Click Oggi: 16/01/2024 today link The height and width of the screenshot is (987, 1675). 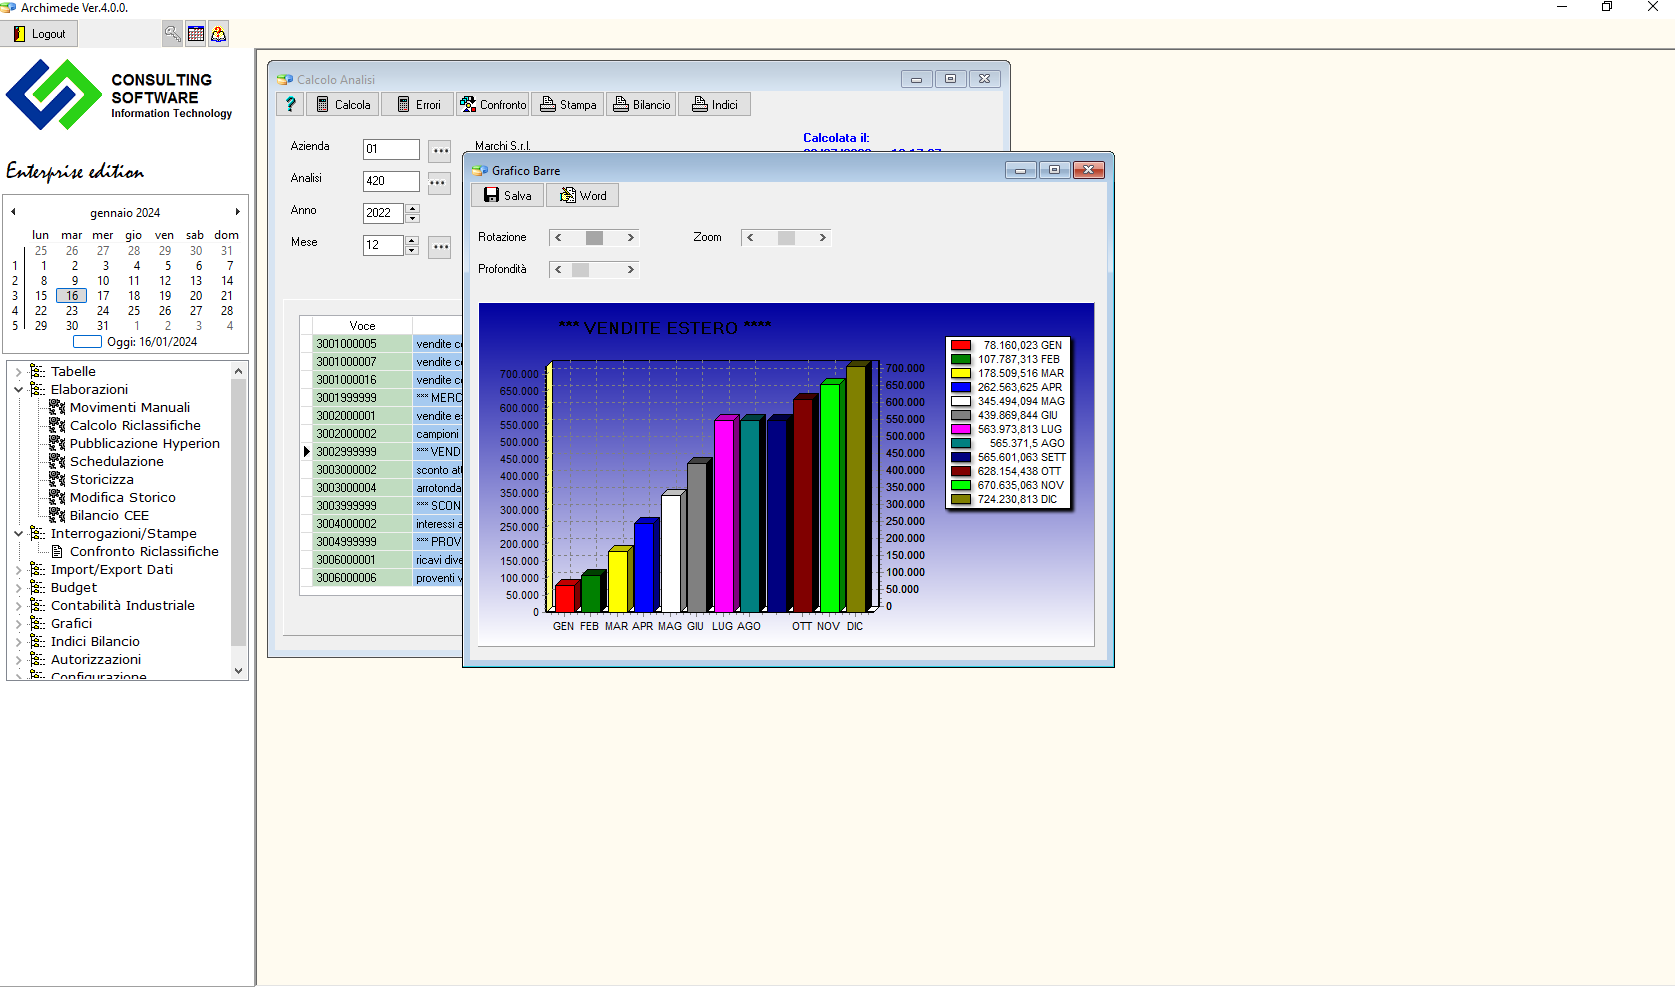152,342
